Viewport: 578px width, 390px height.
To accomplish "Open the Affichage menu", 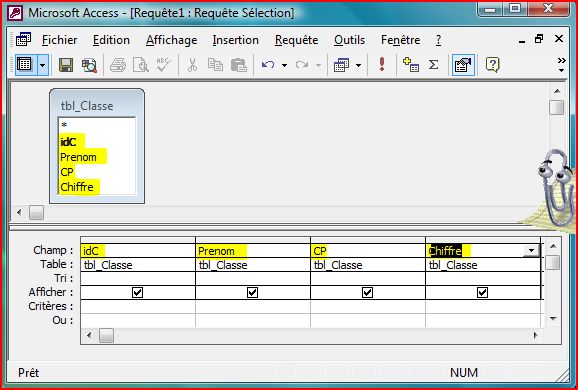I will [x=171, y=40].
